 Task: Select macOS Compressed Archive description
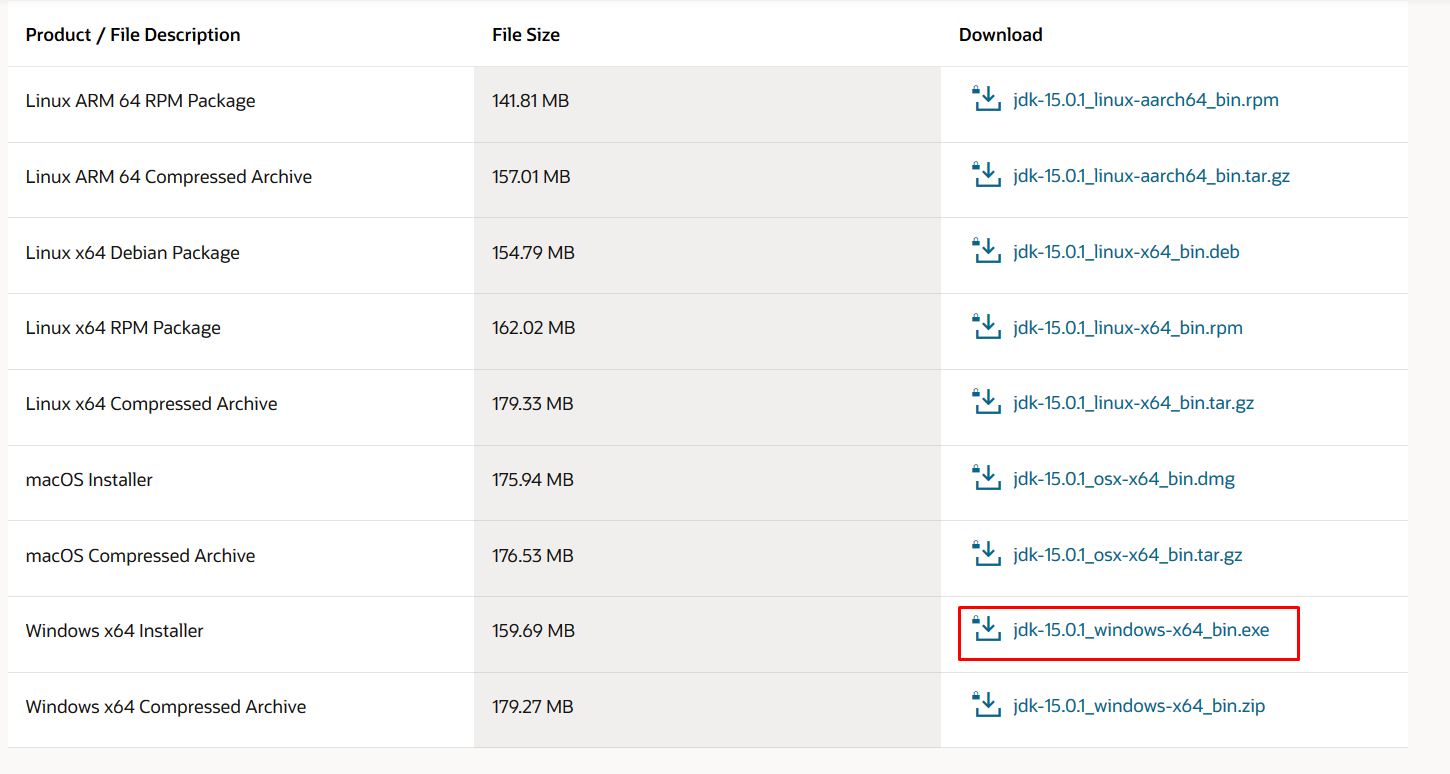coord(140,556)
